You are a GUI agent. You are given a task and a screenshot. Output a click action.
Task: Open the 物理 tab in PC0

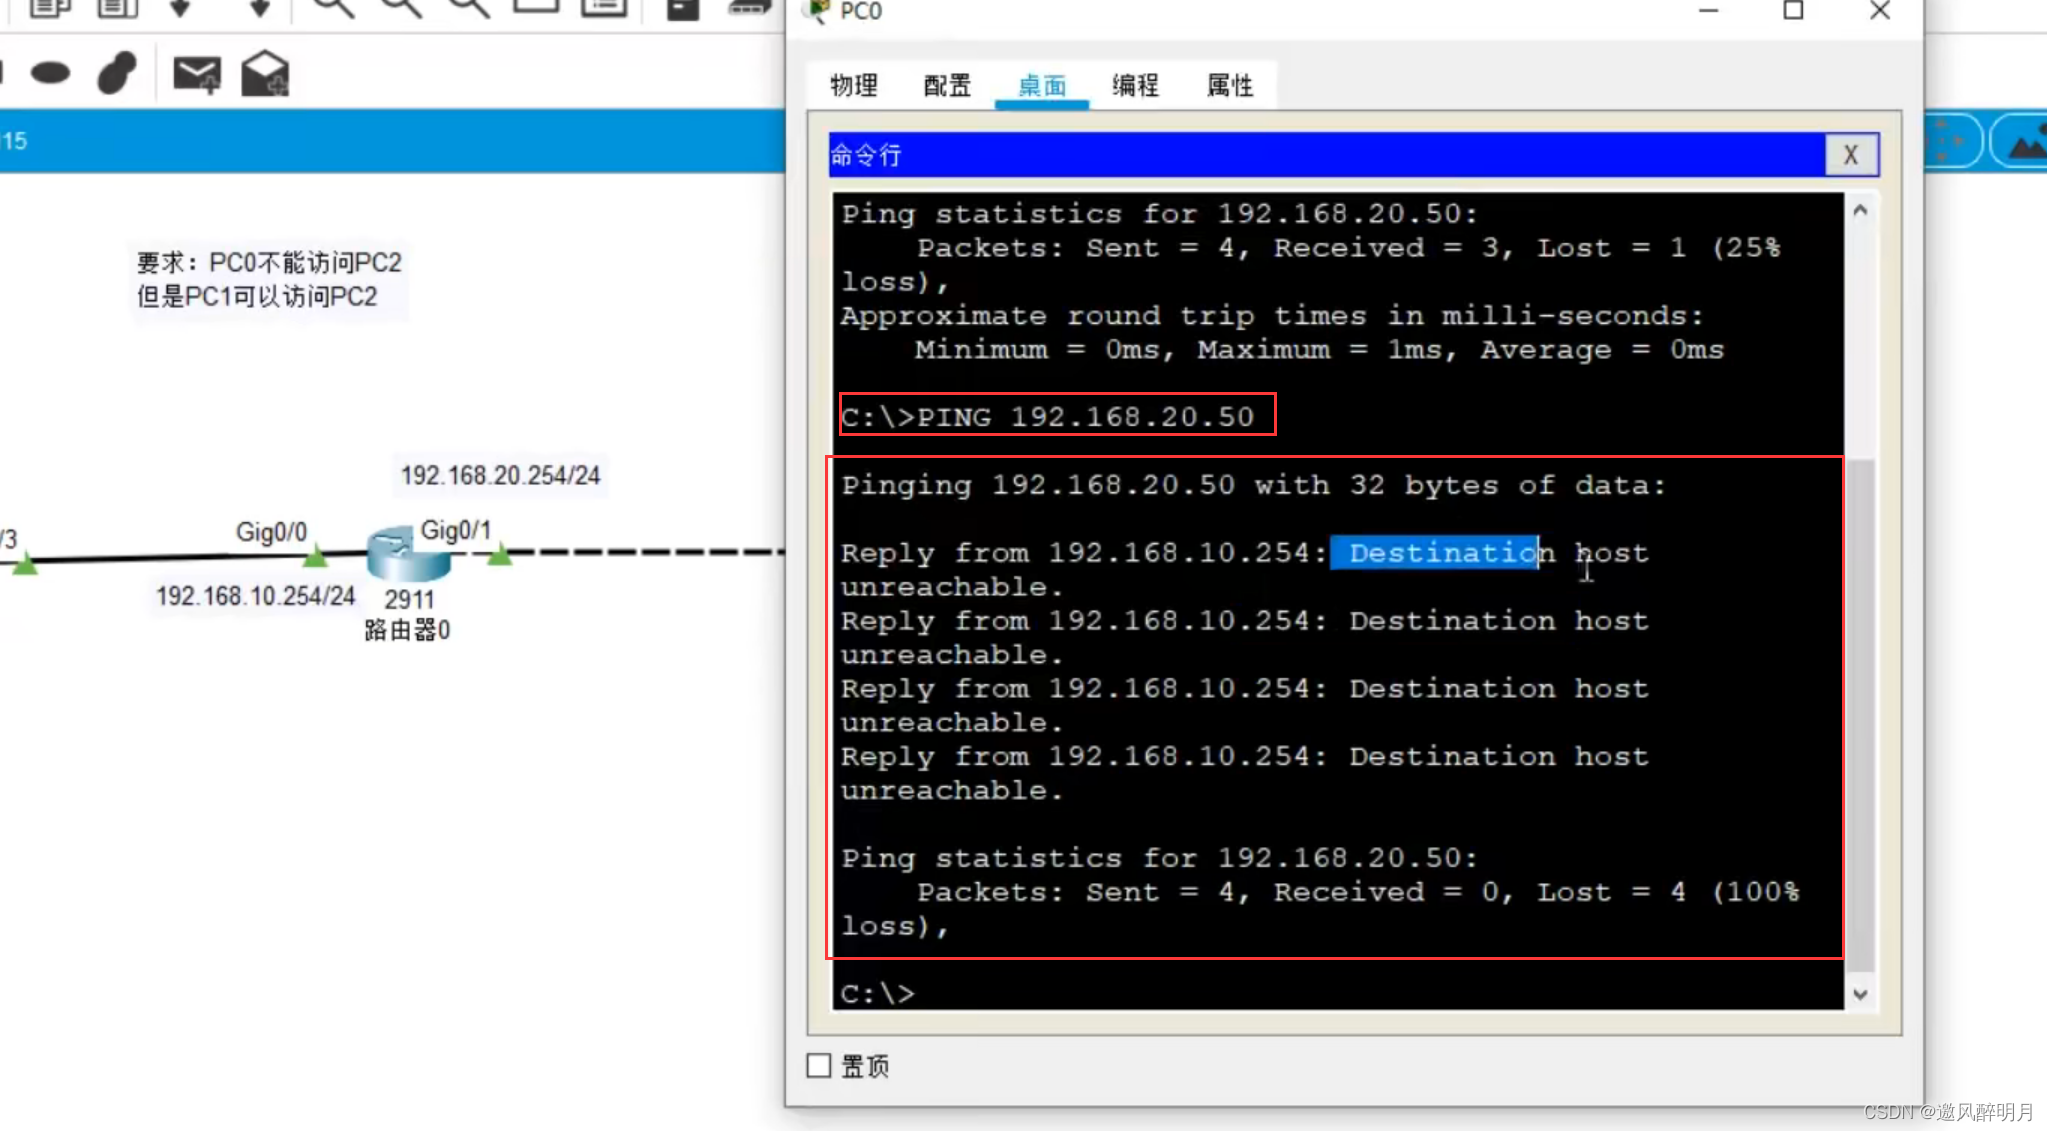[x=853, y=86]
